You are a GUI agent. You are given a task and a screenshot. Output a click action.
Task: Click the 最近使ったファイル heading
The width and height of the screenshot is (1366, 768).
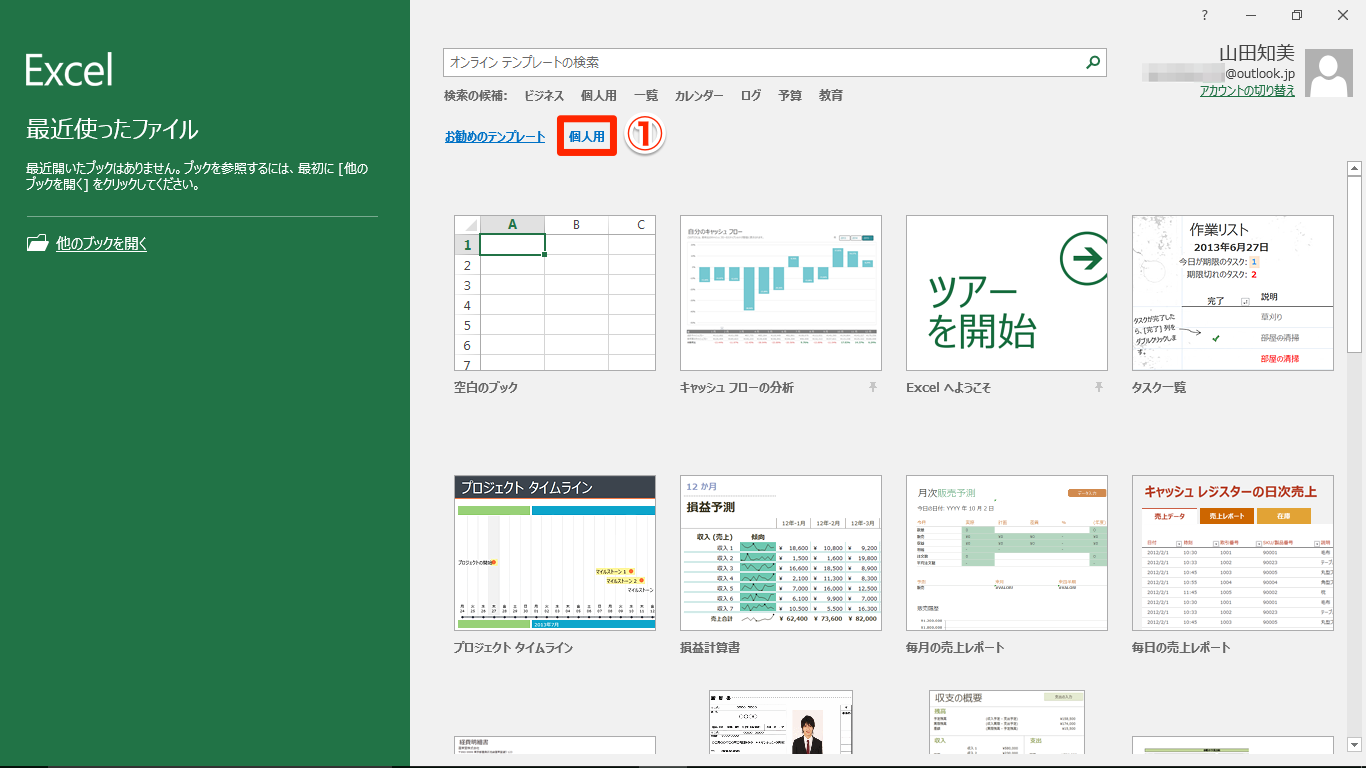pyautogui.click(x=112, y=129)
